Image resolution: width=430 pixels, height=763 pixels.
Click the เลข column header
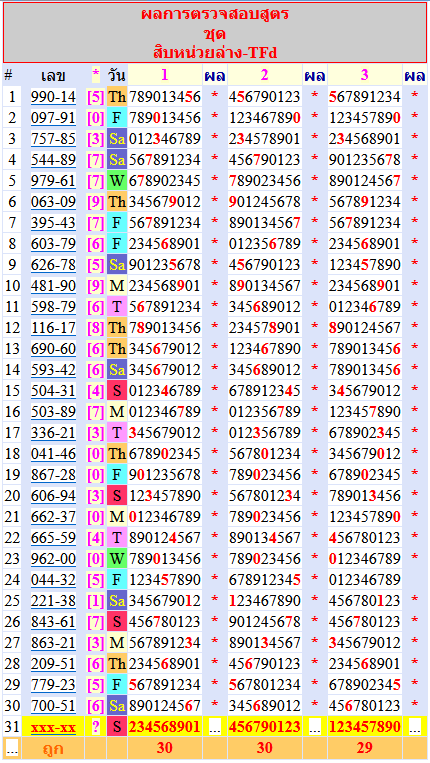tap(54, 76)
